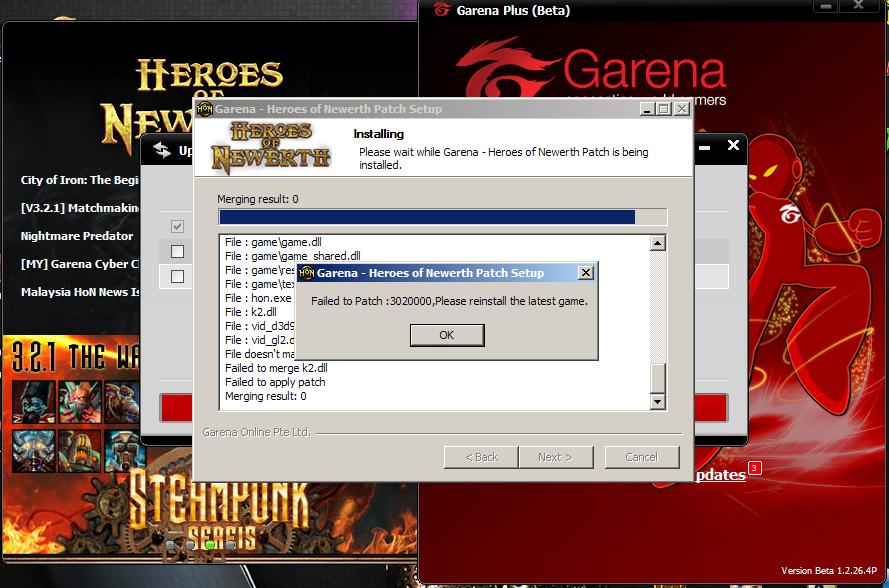The width and height of the screenshot is (889, 588).
Task: Select the last banner slide dot
Action: tap(231, 545)
